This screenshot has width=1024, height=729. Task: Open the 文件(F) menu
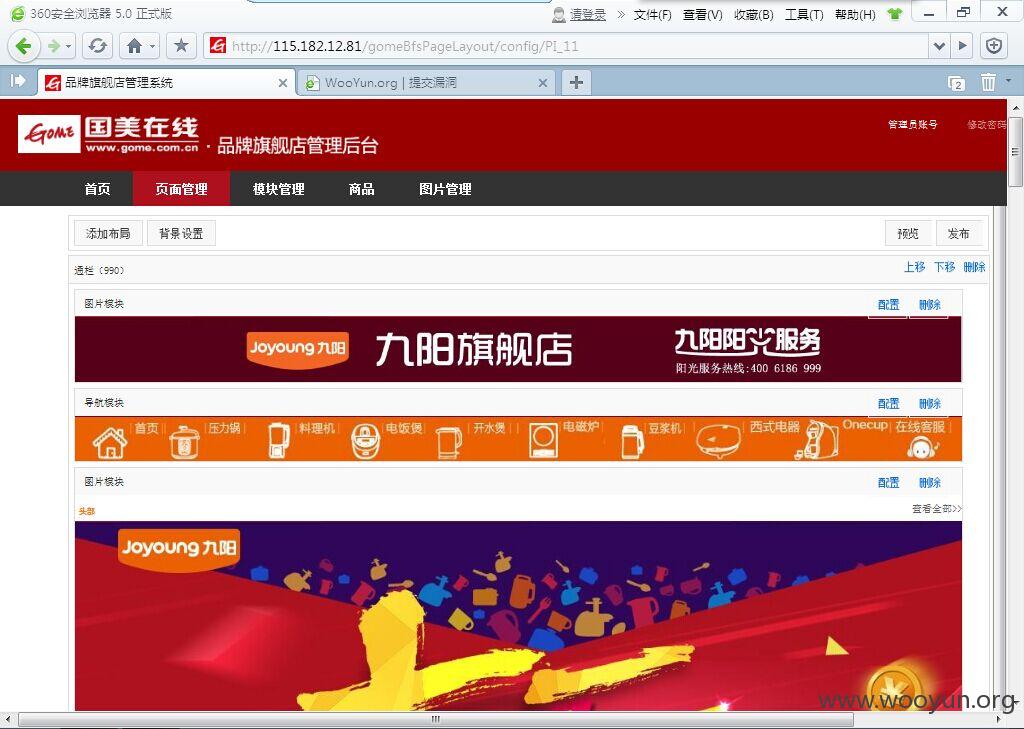[652, 14]
